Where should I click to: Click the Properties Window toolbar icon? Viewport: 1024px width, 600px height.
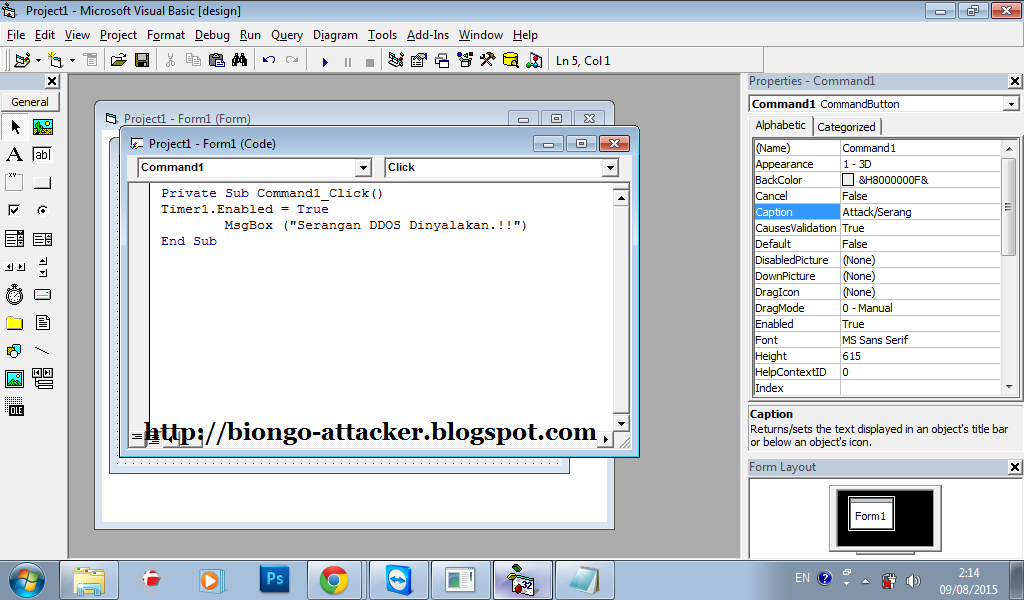click(x=419, y=61)
